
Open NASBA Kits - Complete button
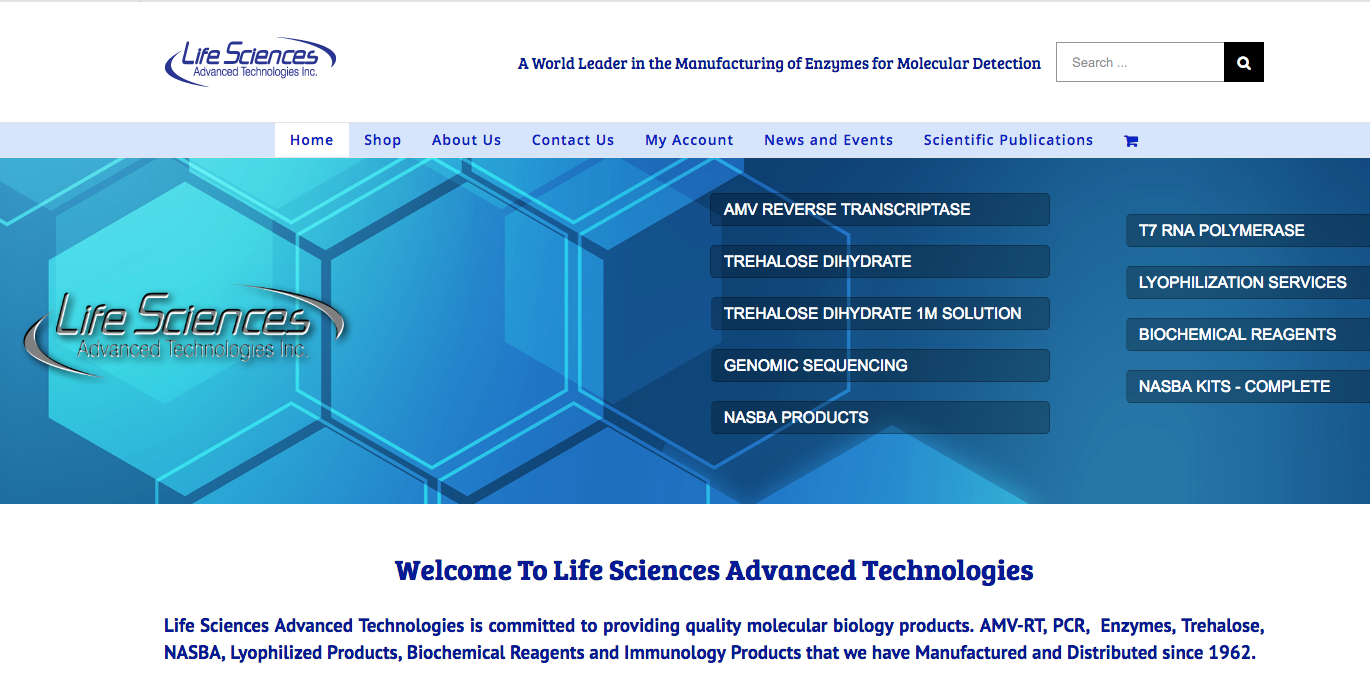click(1248, 386)
